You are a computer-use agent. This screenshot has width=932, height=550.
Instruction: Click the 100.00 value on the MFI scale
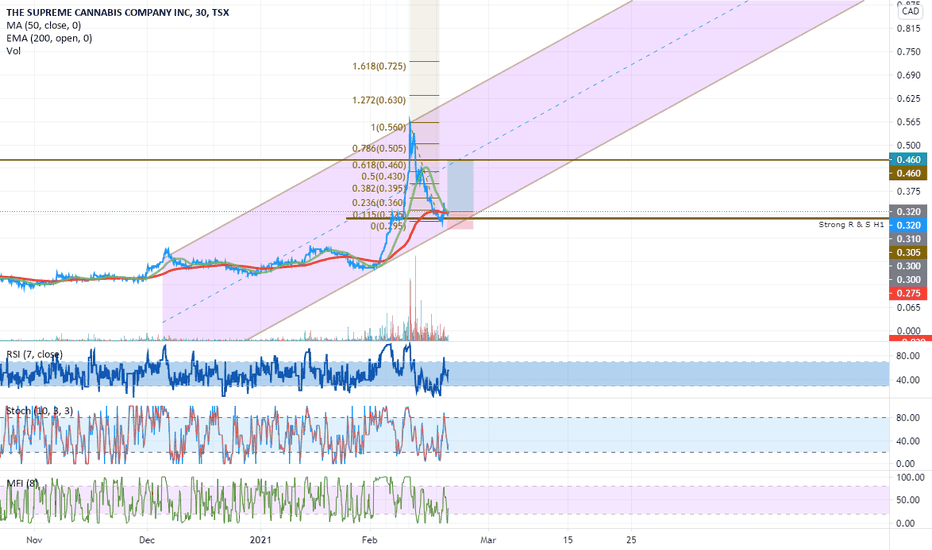tap(910, 477)
